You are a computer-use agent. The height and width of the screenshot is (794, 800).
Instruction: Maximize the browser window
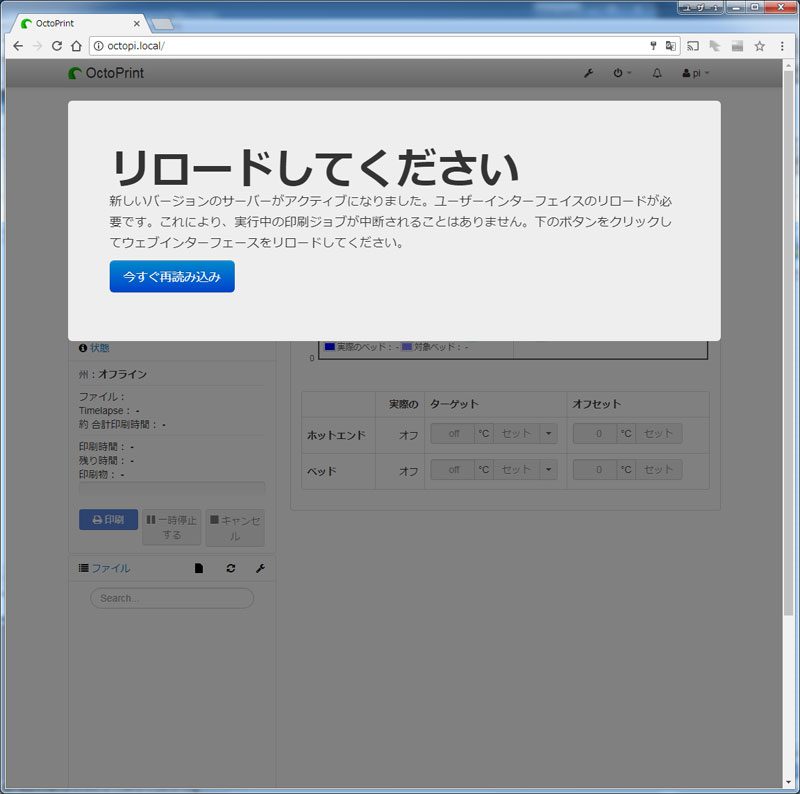point(755,8)
